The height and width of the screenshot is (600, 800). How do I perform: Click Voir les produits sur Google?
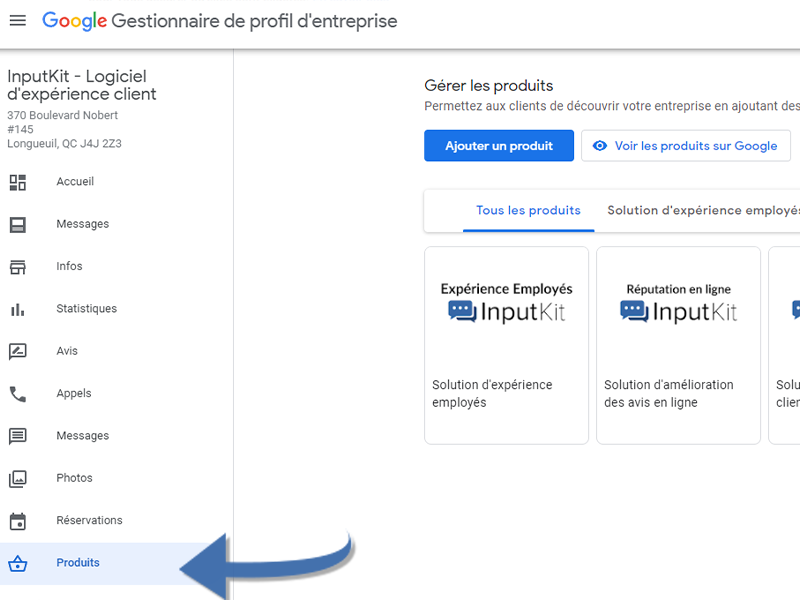tap(686, 146)
